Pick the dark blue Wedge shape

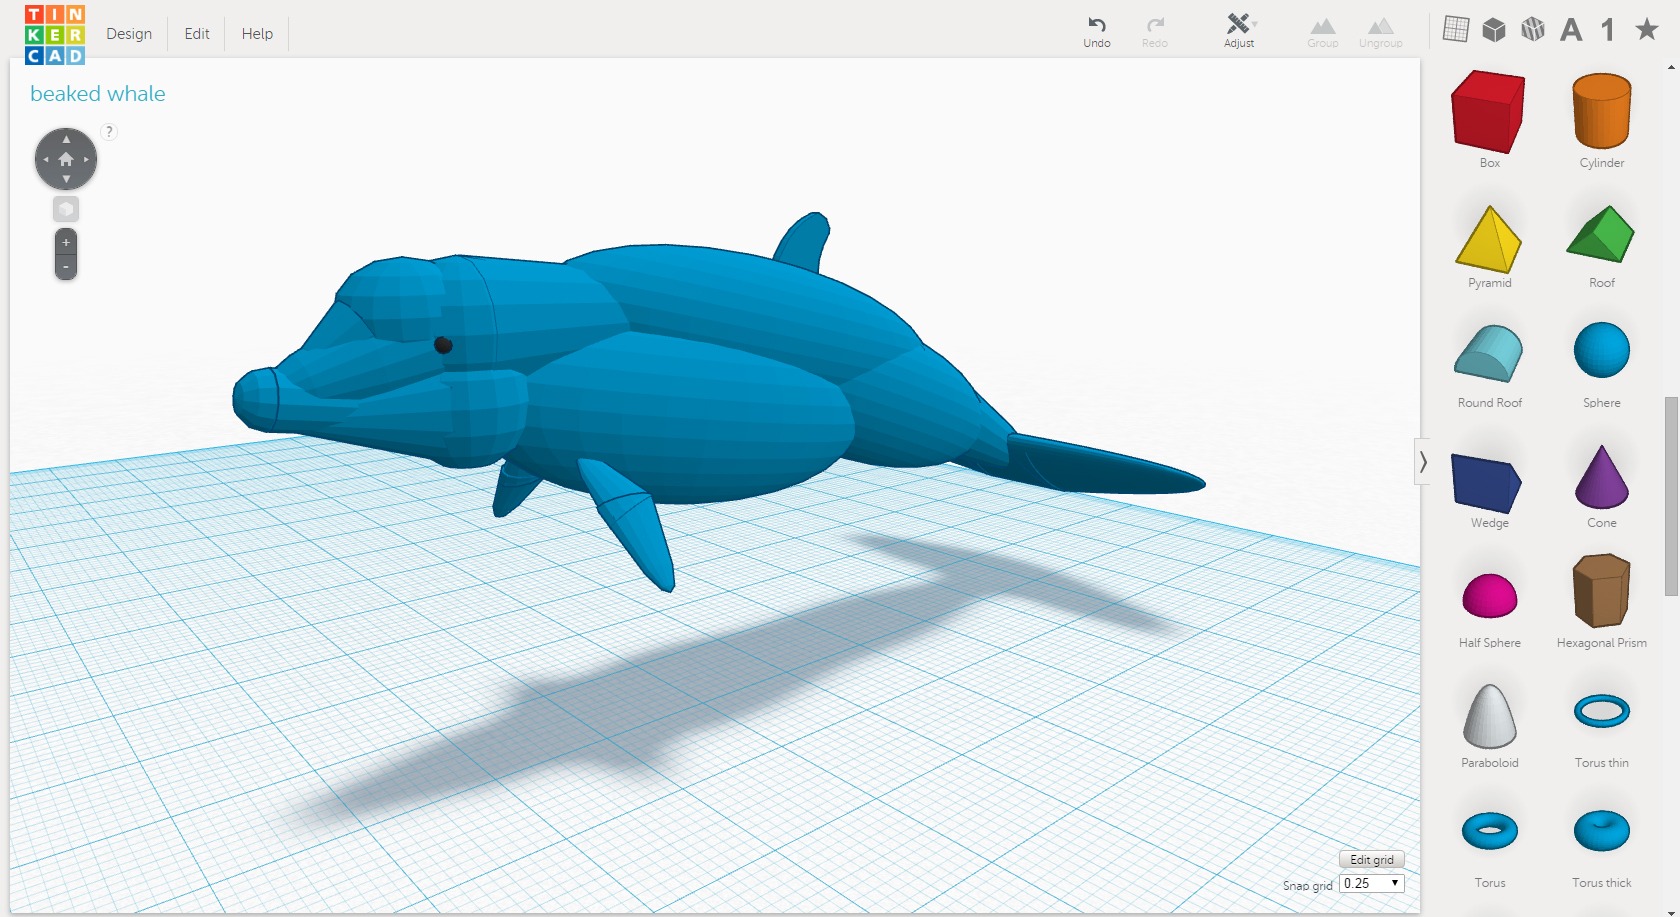(1487, 483)
